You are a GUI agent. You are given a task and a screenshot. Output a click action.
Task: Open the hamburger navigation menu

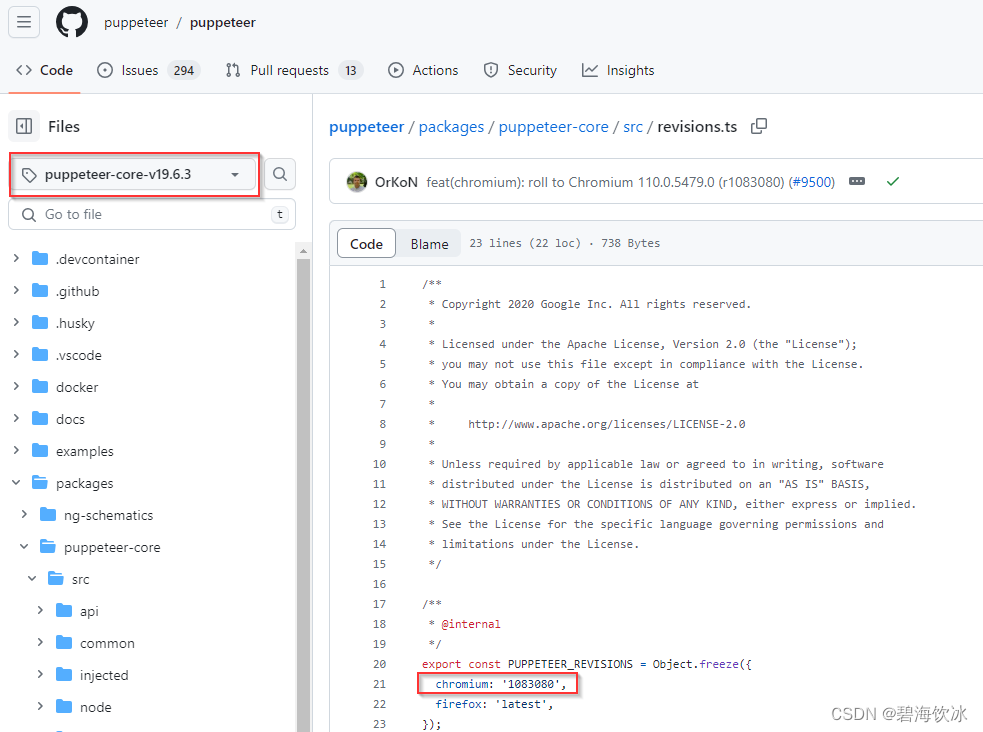24,22
